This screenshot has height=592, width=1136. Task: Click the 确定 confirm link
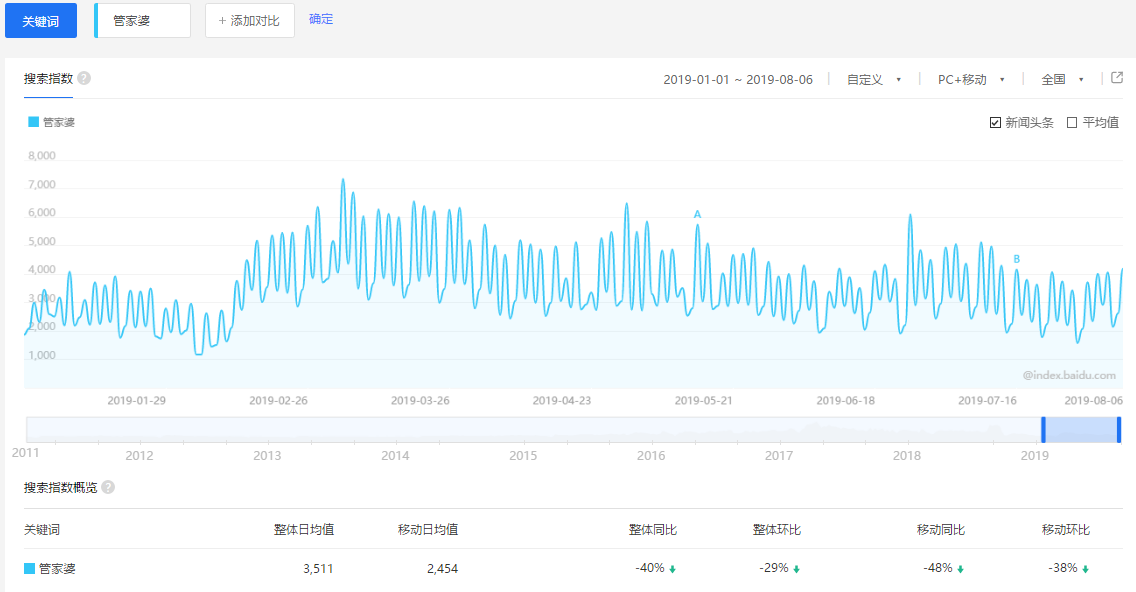(x=321, y=18)
